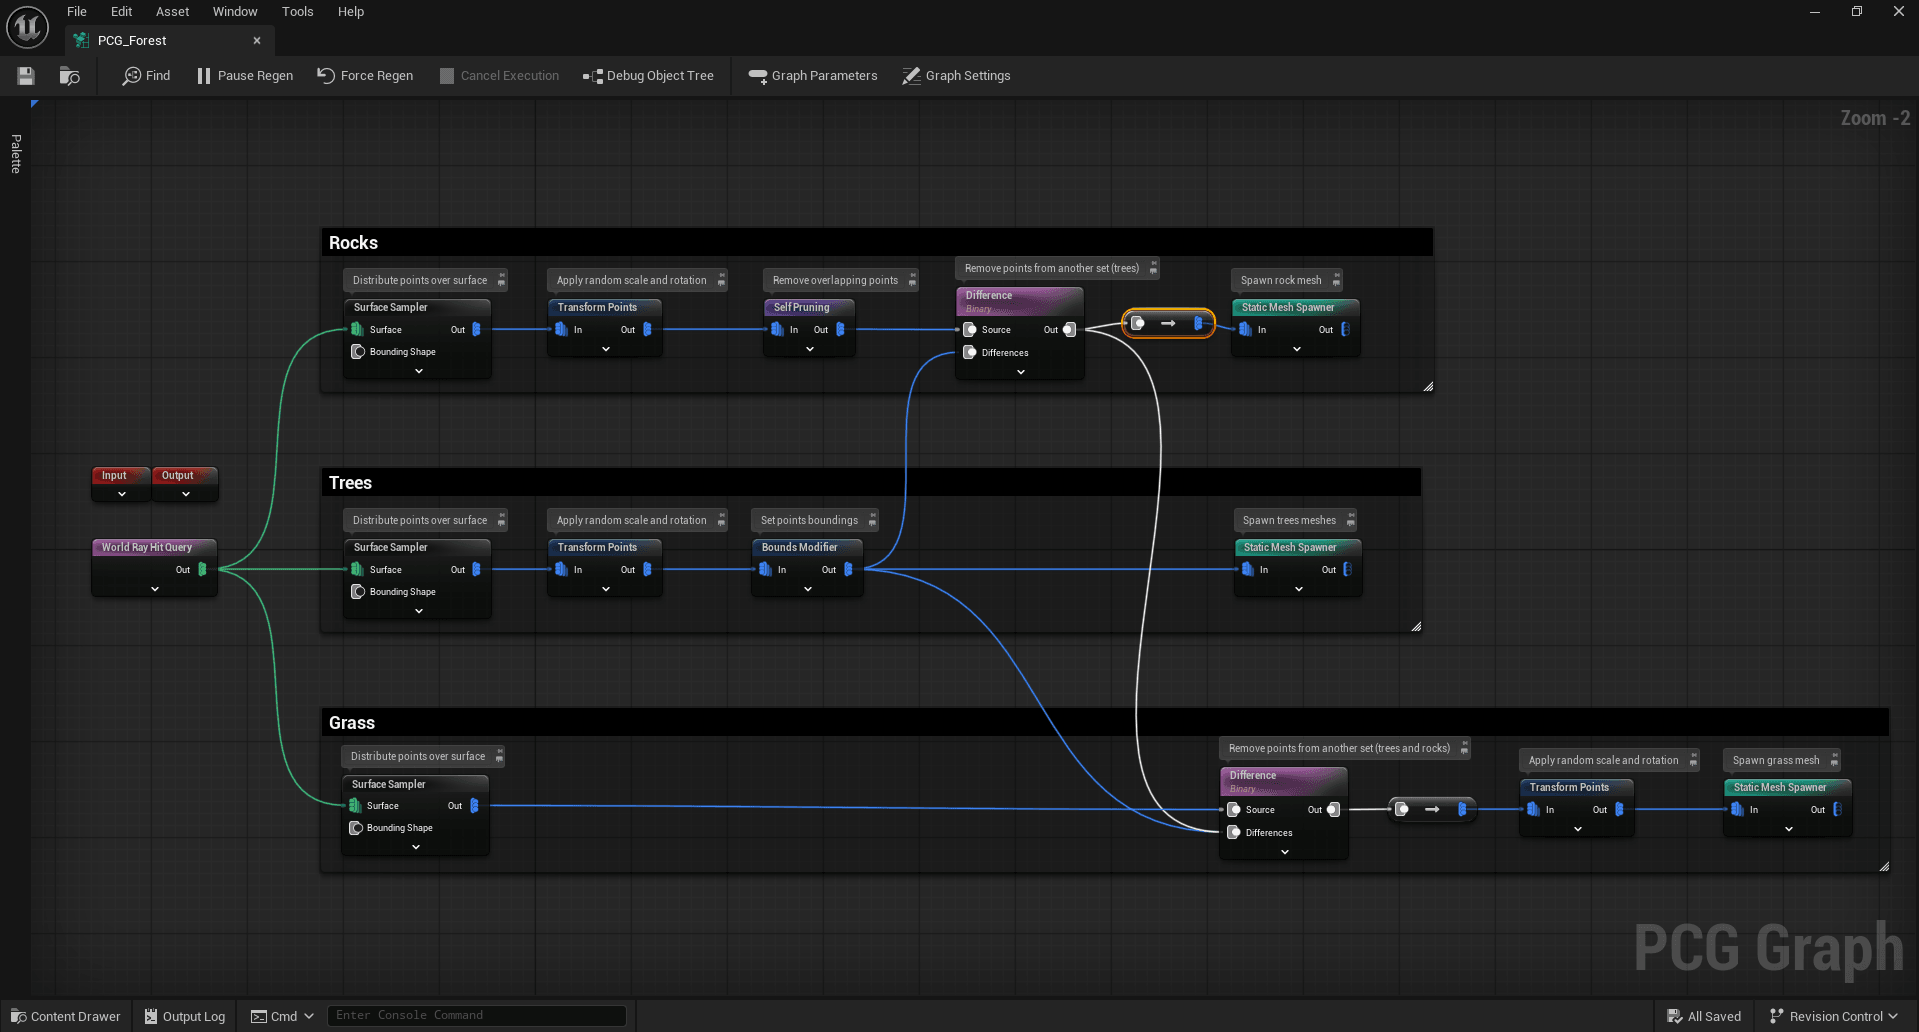Select the reroute node in Grass section
Screen dimensions: 1919x1032
click(x=1432, y=809)
